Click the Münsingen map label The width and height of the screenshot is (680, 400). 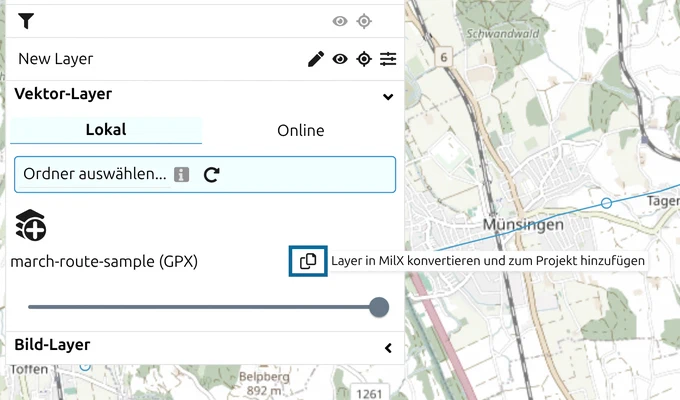coord(523,225)
